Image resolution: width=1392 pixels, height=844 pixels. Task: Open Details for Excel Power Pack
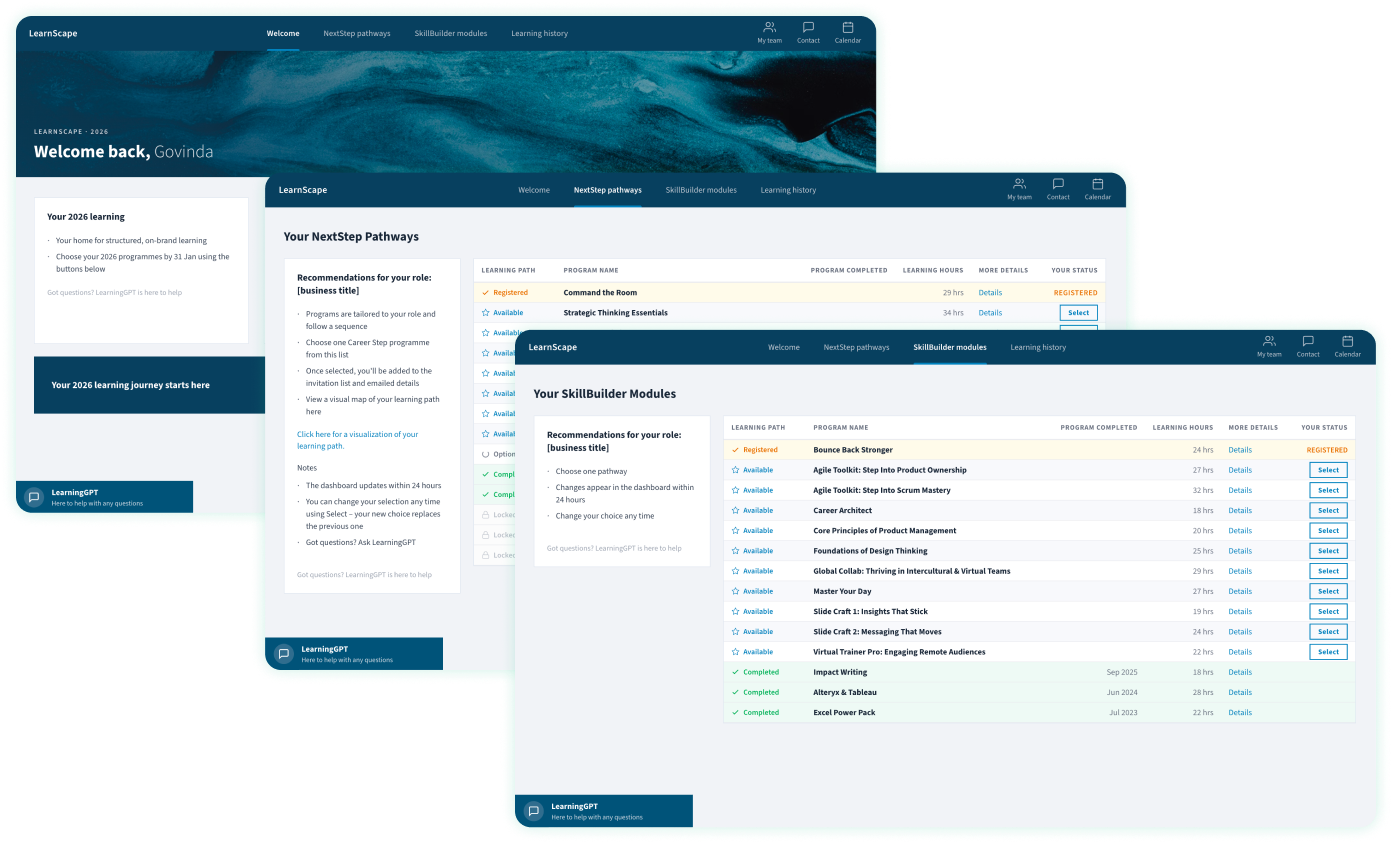[1240, 712]
